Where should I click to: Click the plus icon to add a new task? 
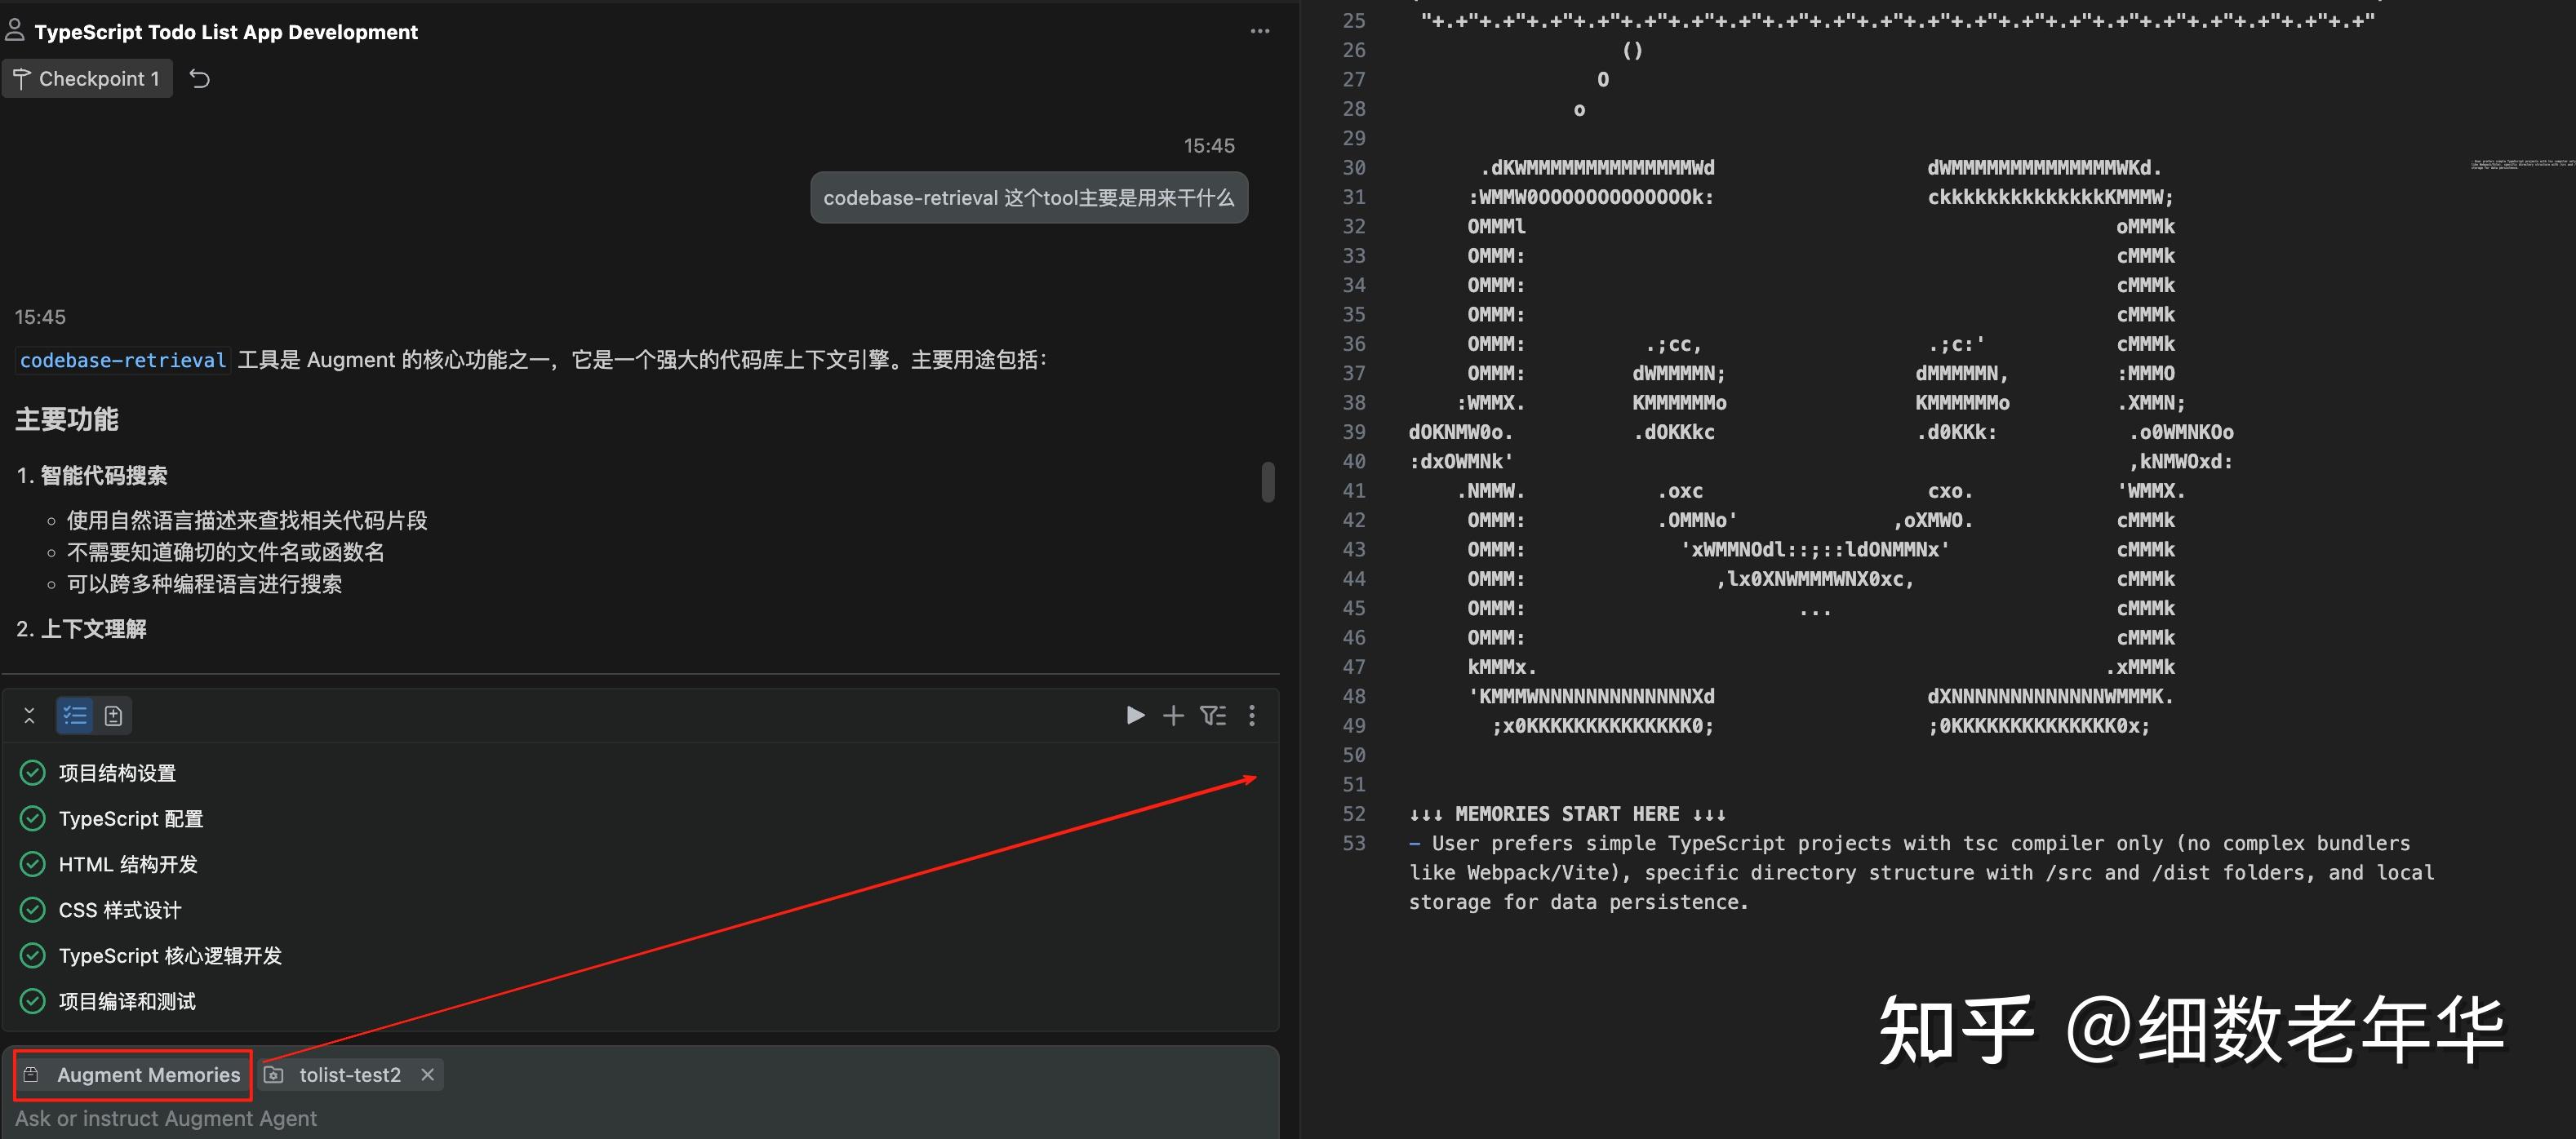point(1173,715)
